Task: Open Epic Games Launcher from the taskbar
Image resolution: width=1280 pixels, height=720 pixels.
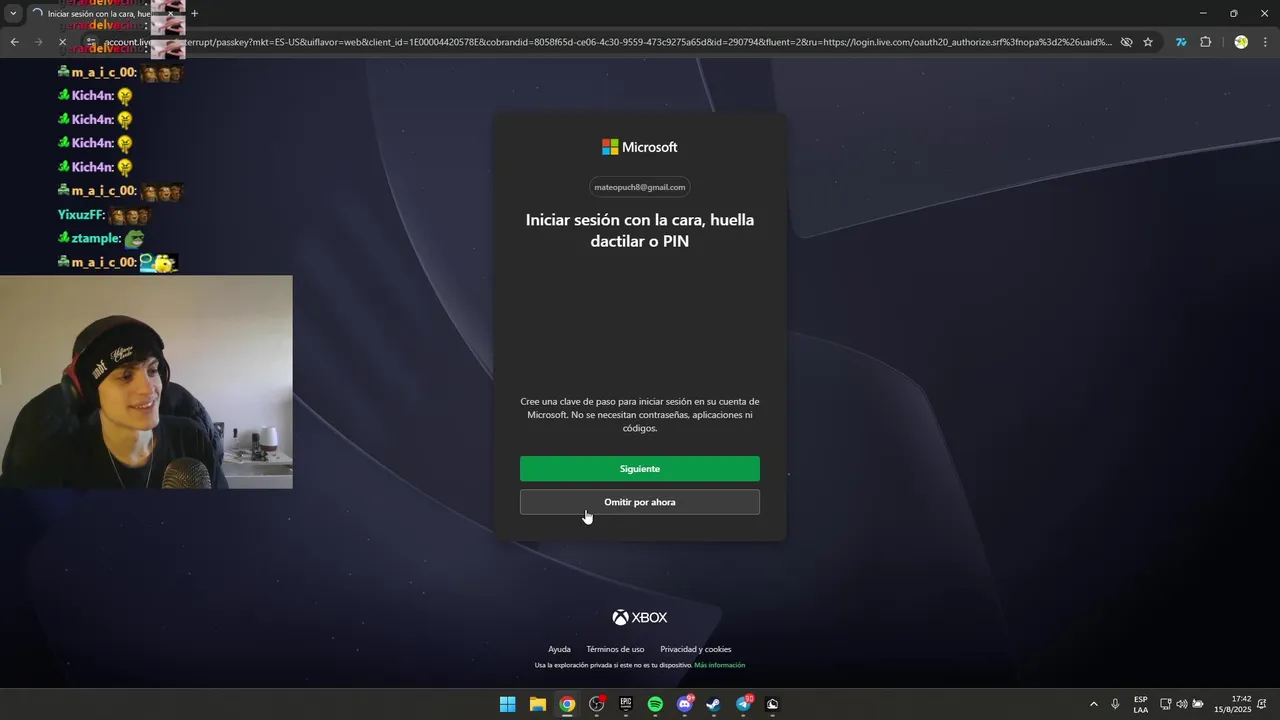Action: [626, 704]
